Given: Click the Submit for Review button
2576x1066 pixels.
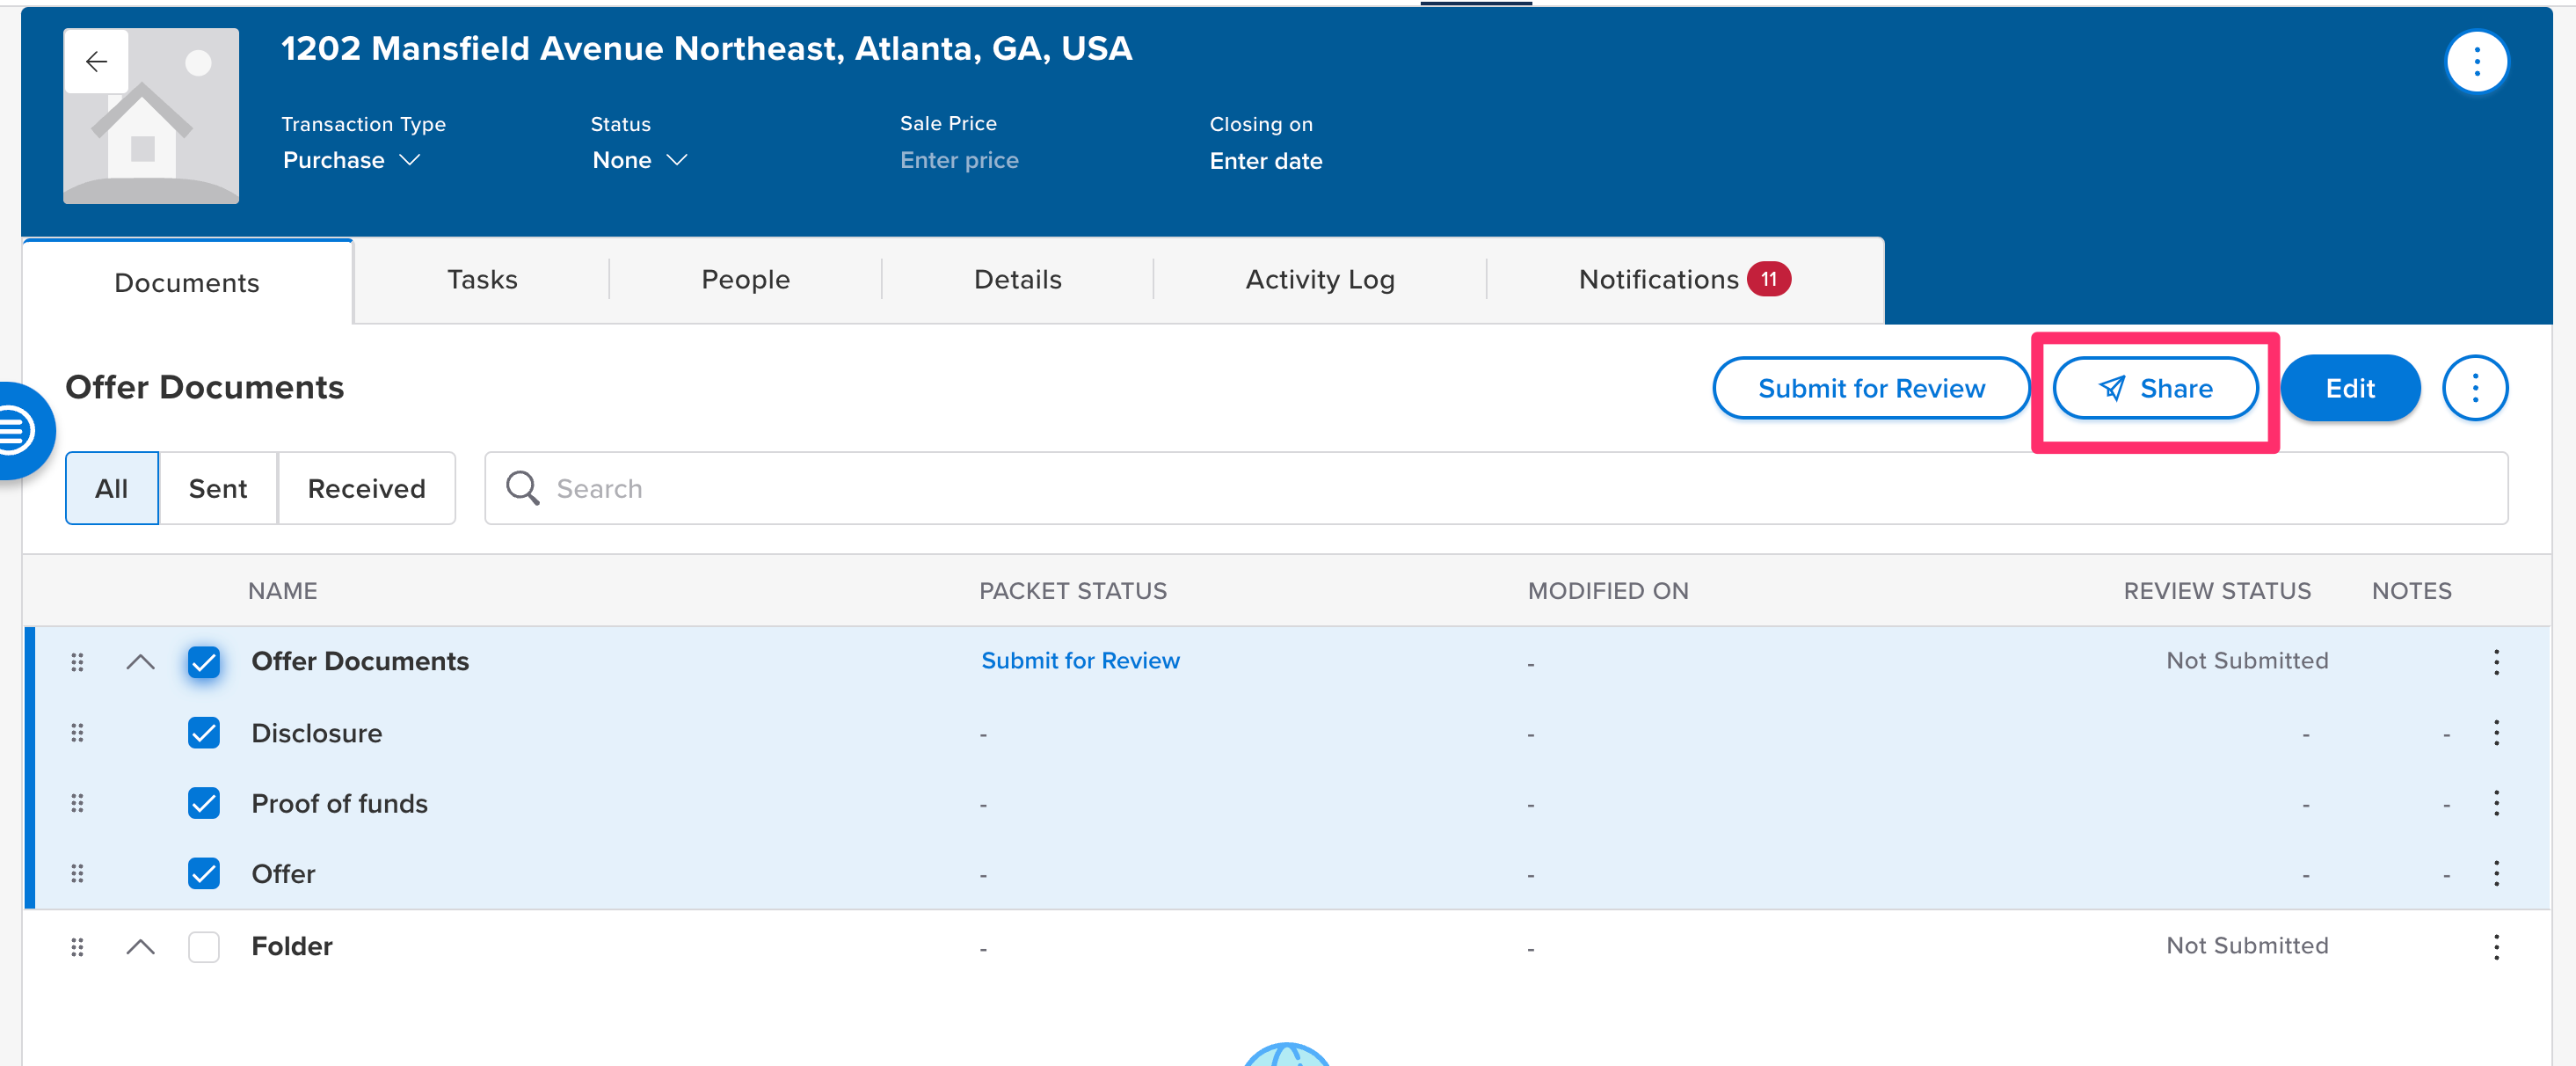Looking at the screenshot, I should click(x=1871, y=388).
